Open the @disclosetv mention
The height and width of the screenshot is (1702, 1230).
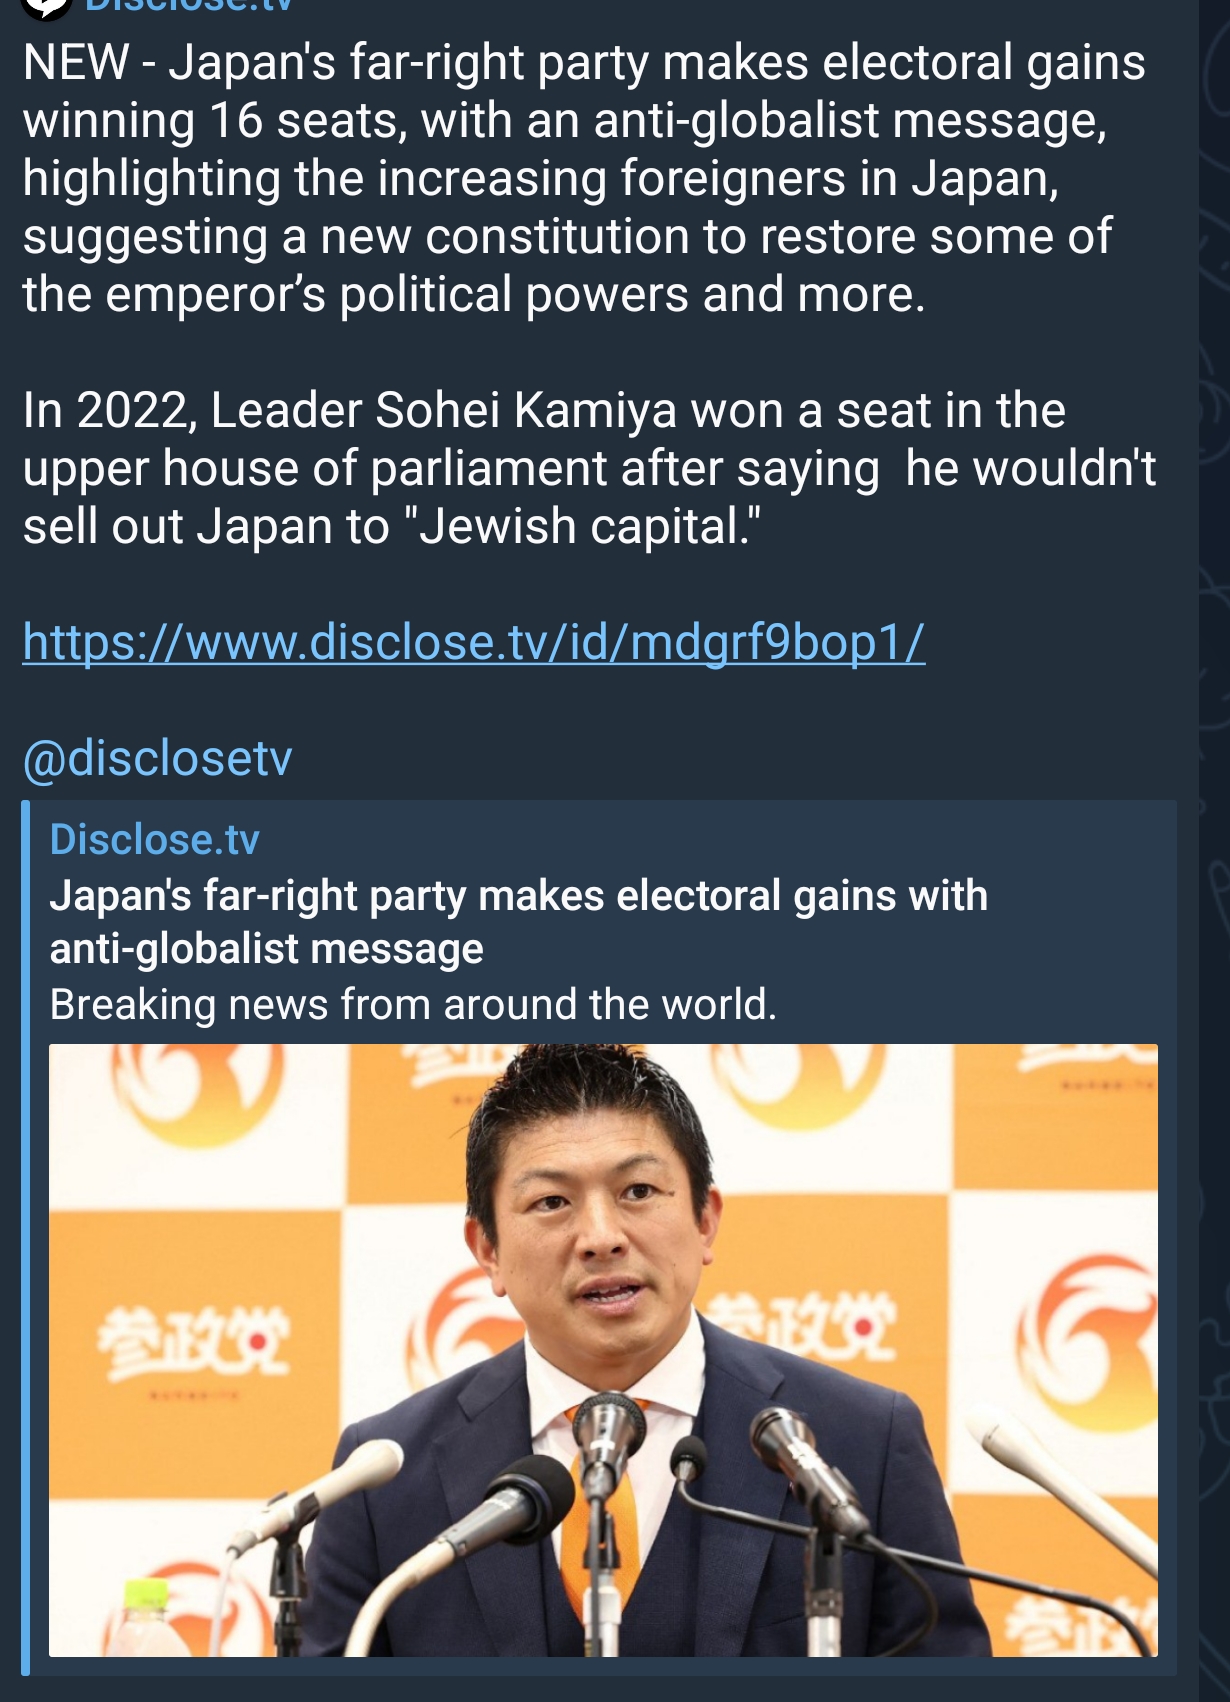tap(157, 758)
